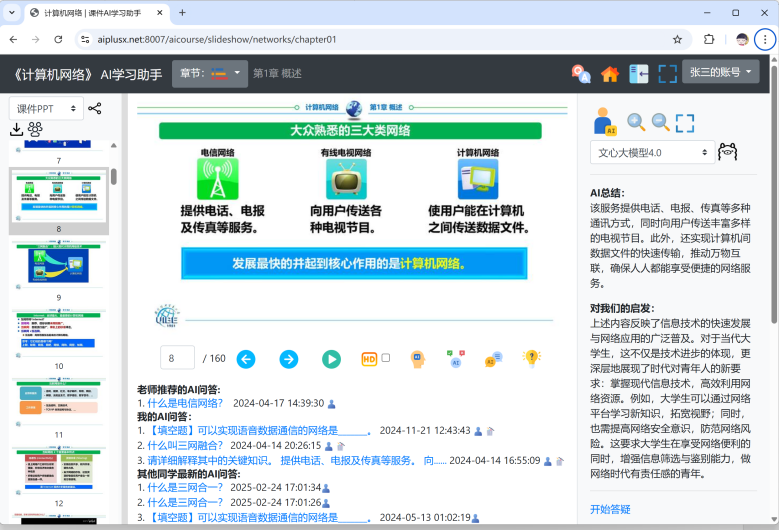Go to previous slide with left arrow
This screenshot has width=779, height=530.
245,359
